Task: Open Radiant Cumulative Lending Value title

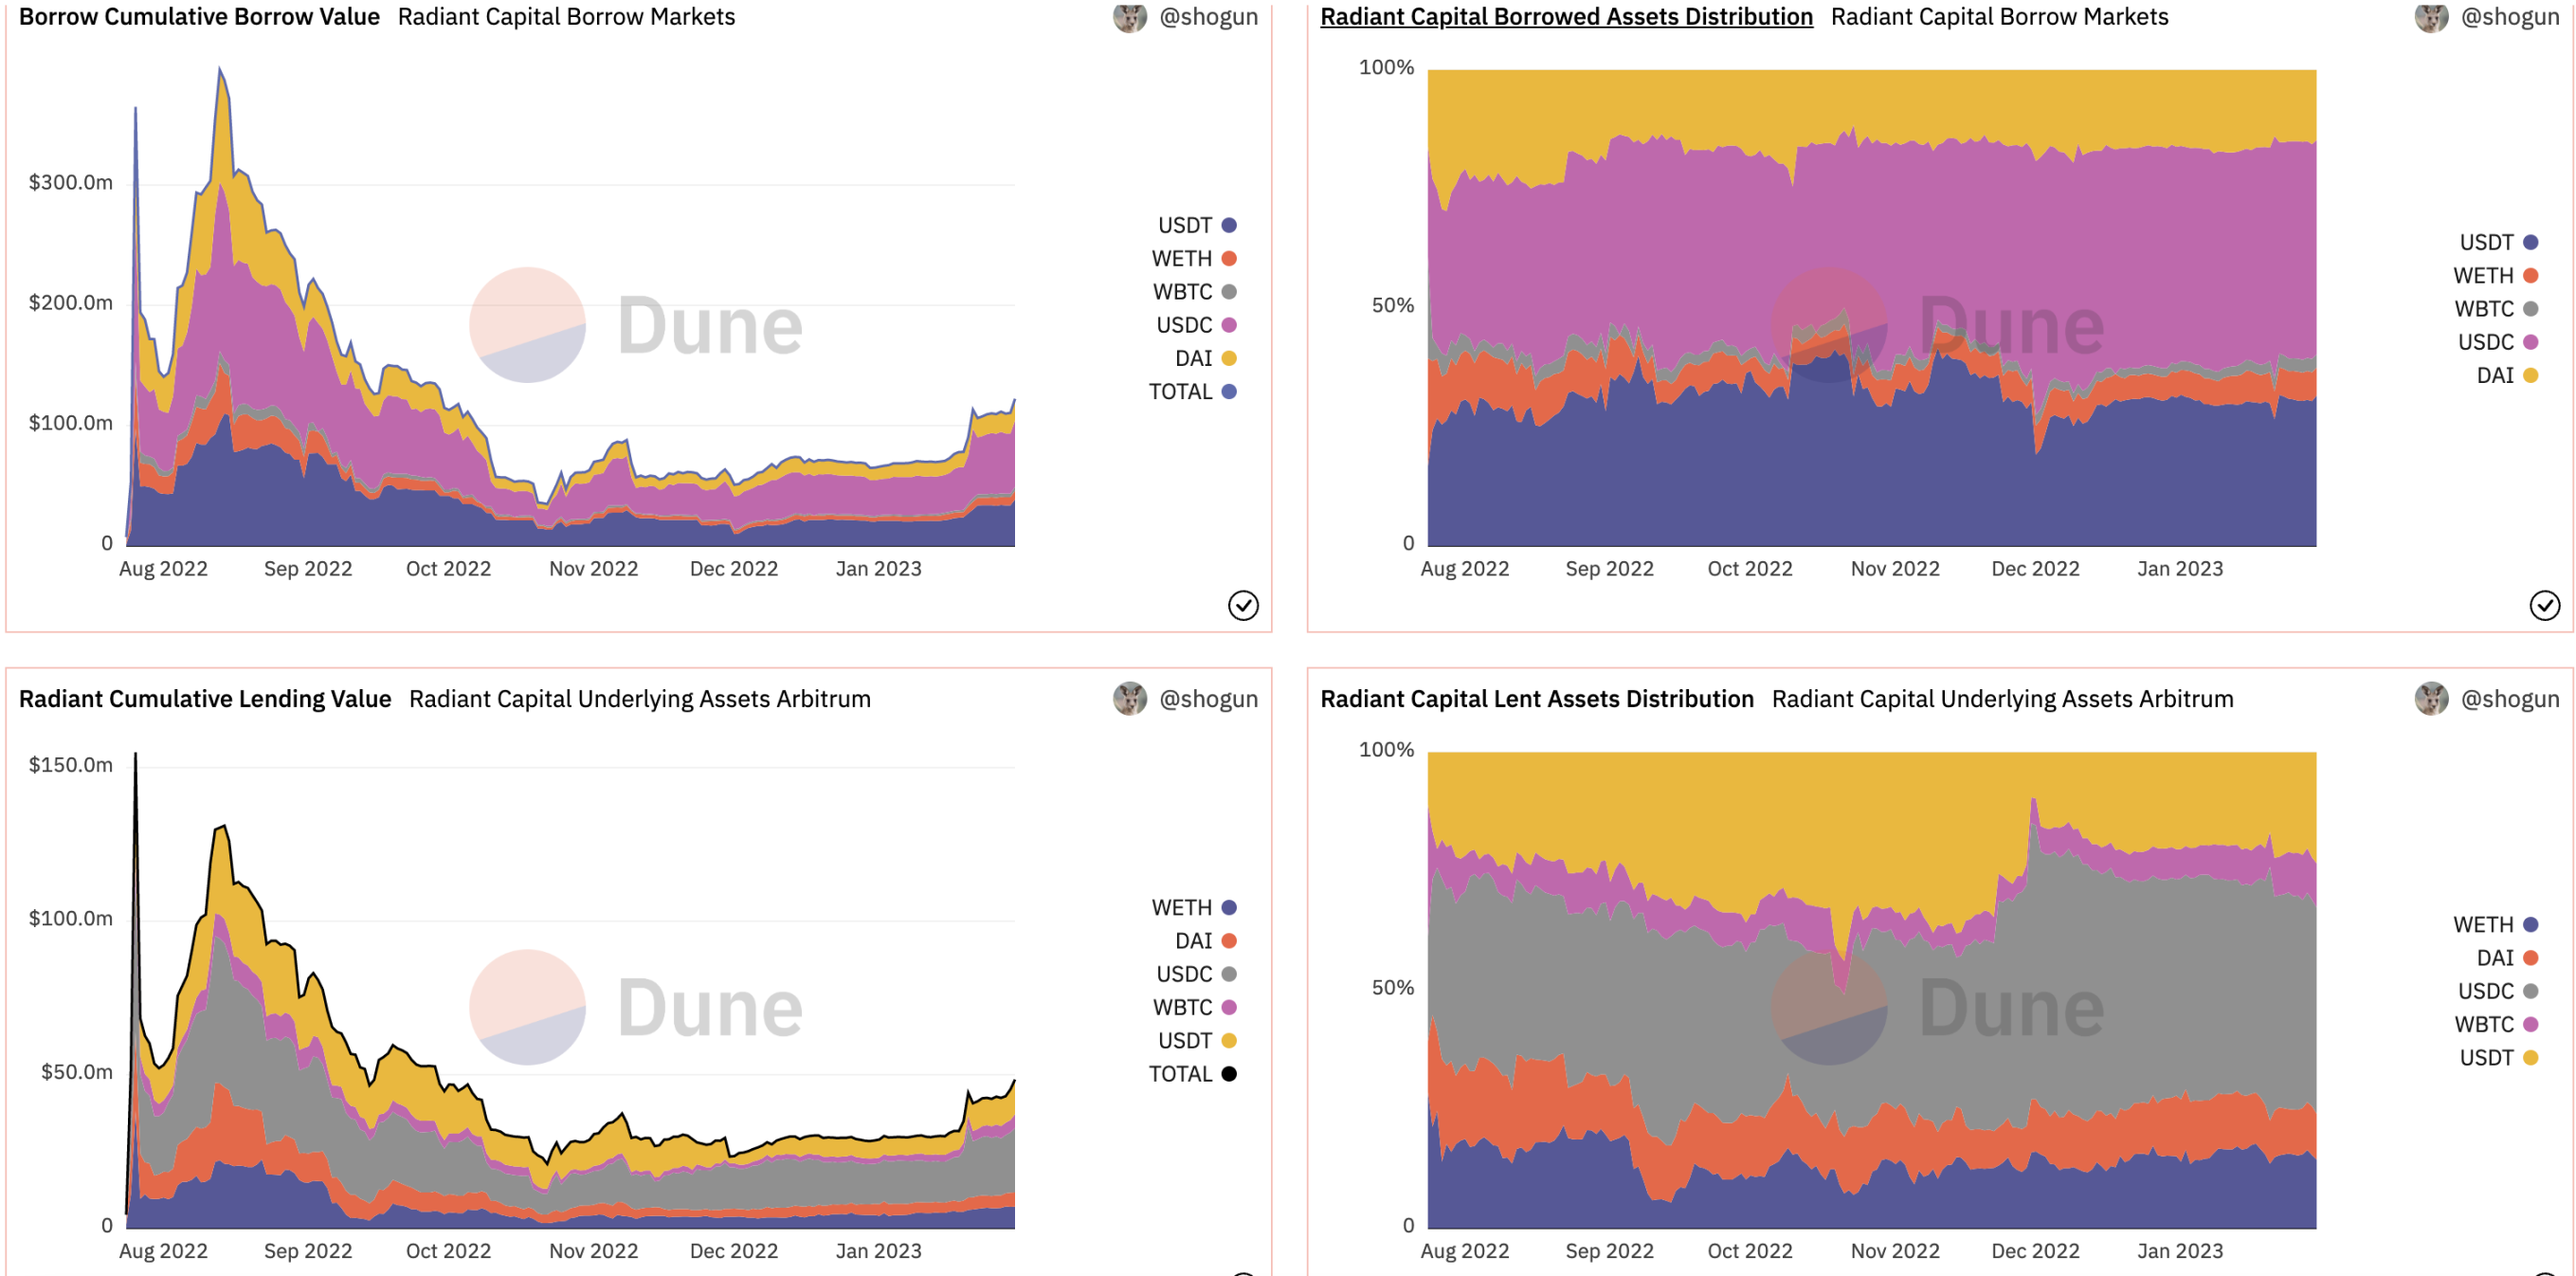Action: (x=205, y=699)
